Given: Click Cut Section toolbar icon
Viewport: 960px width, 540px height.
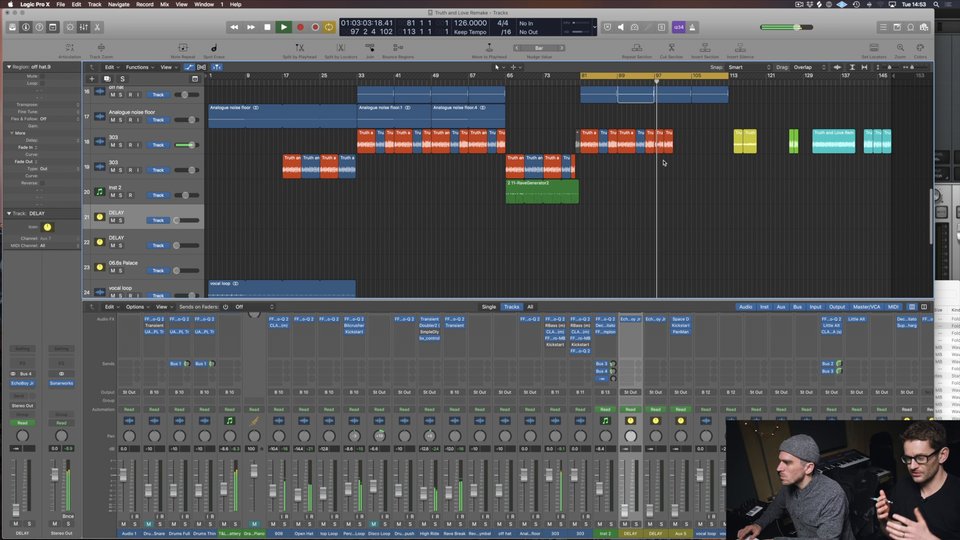Looking at the screenshot, I should coord(671,48).
